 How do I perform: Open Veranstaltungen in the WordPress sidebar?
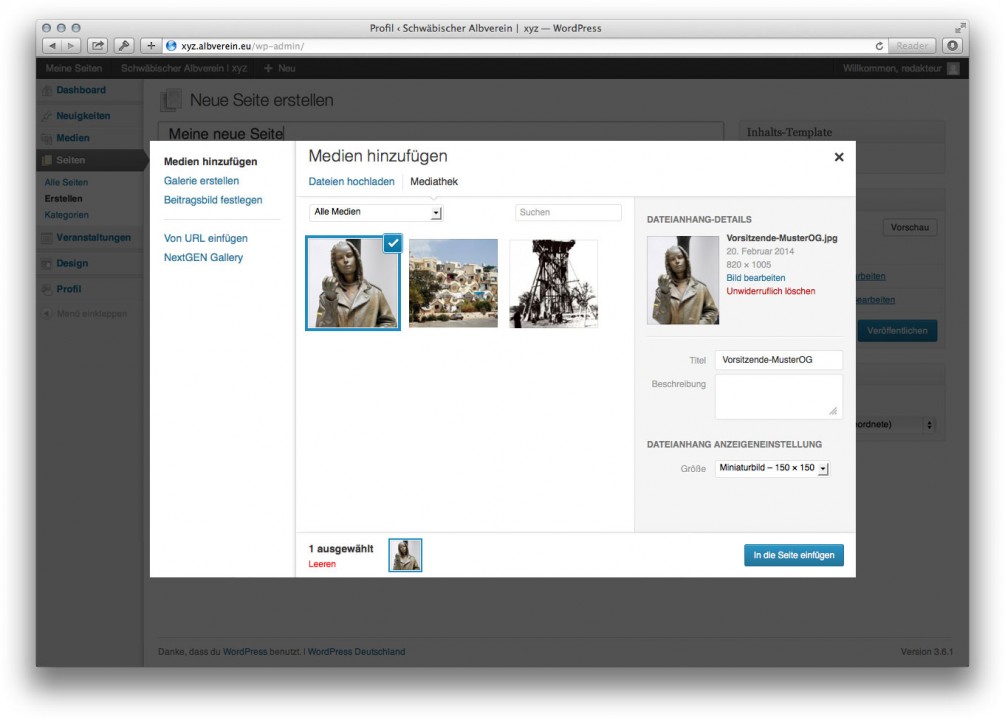(x=94, y=238)
